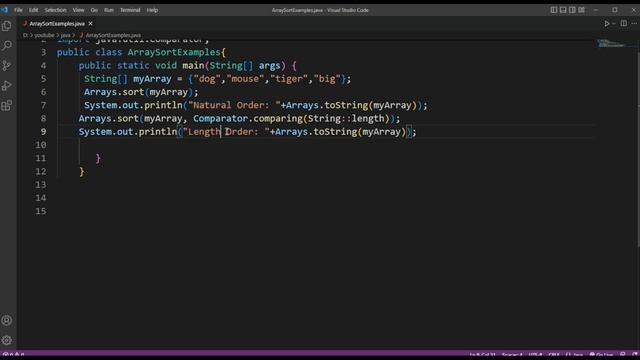Open the Customize Layout control
The image size is (640, 360).
pos(581,10)
